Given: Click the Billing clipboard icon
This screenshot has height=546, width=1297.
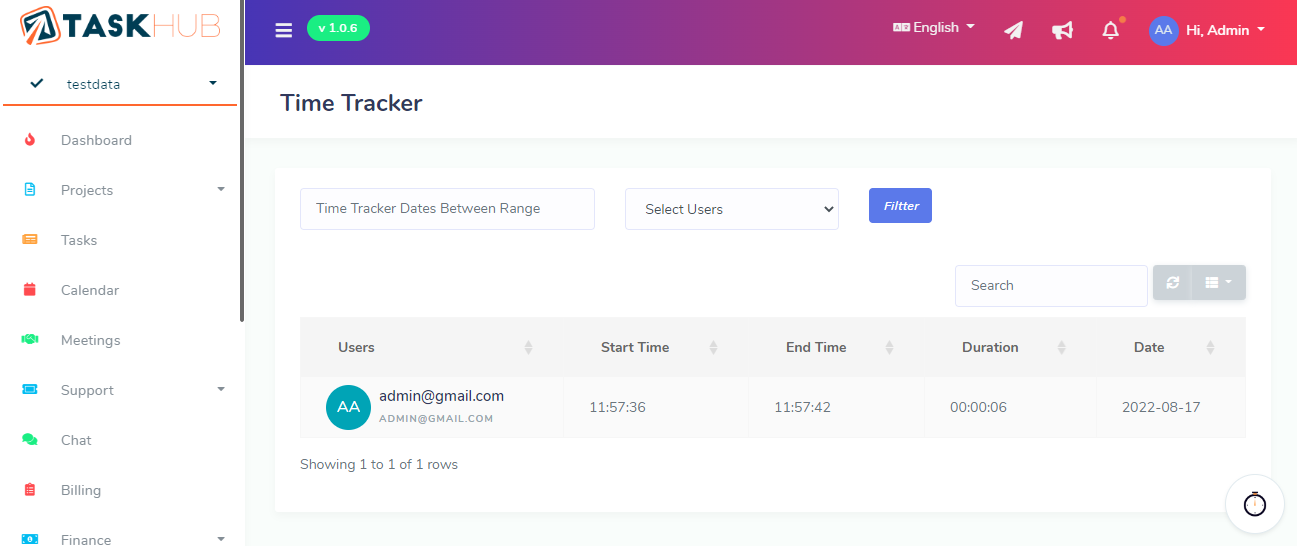Looking at the screenshot, I should pos(30,489).
